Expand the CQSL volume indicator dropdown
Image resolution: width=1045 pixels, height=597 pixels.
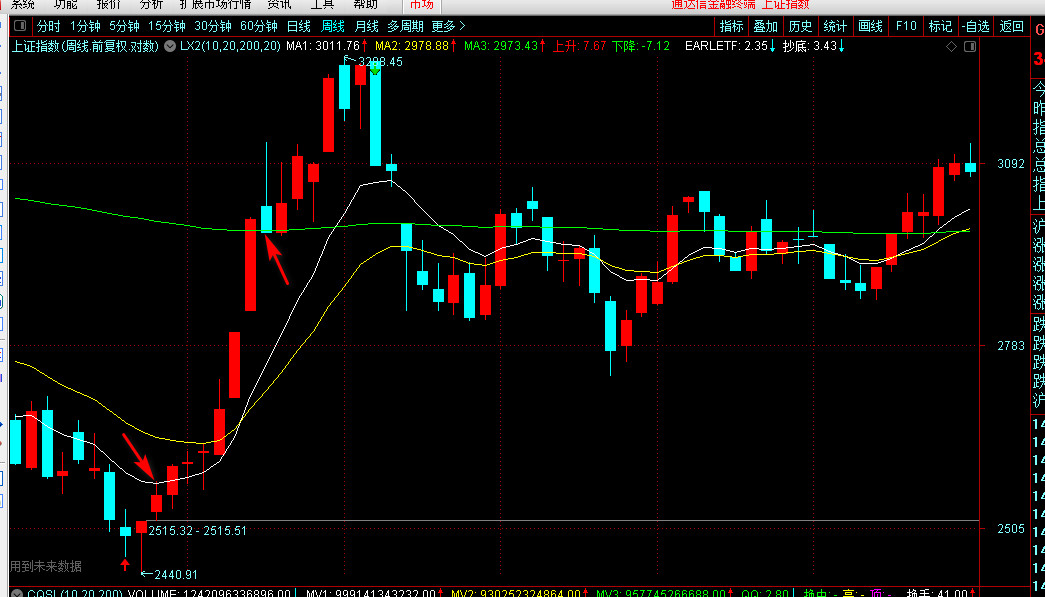pyautogui.click(x=17, y=592)
